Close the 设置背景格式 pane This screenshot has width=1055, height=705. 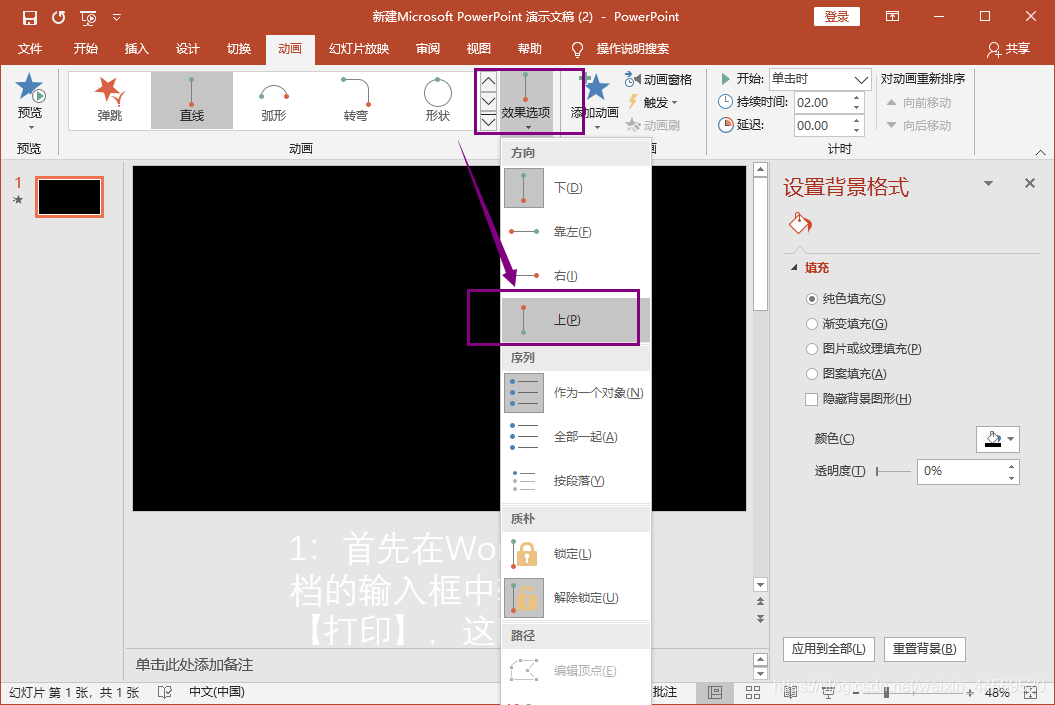pos(1029,183)
